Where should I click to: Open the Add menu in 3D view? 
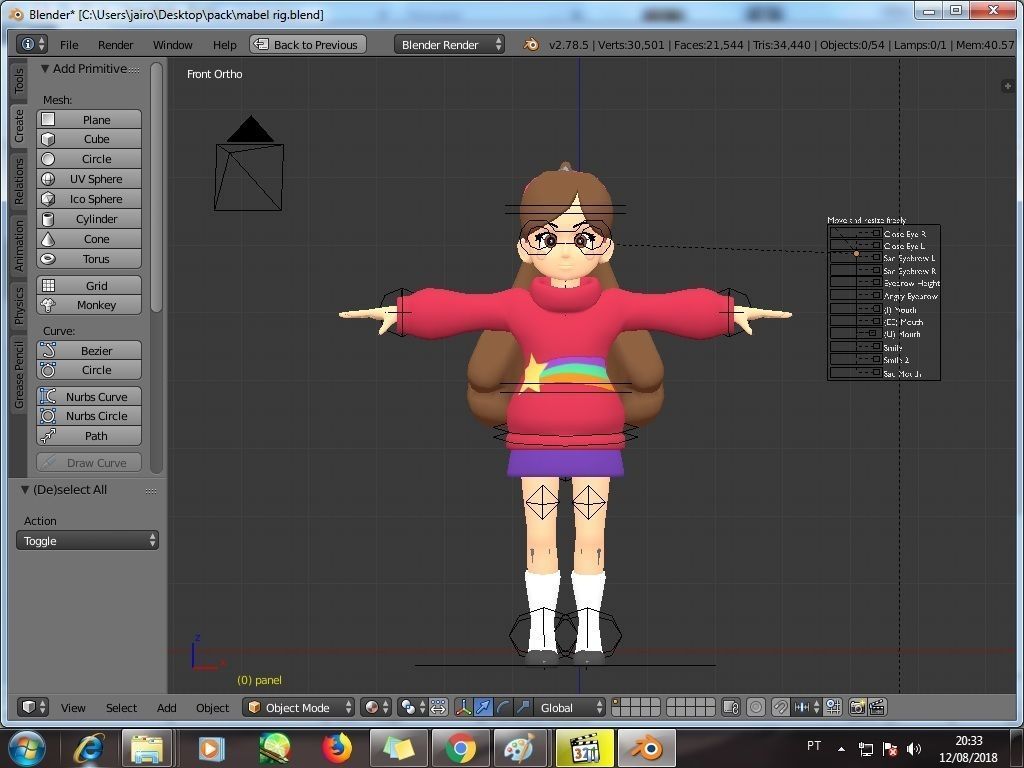tap(167, 707)
